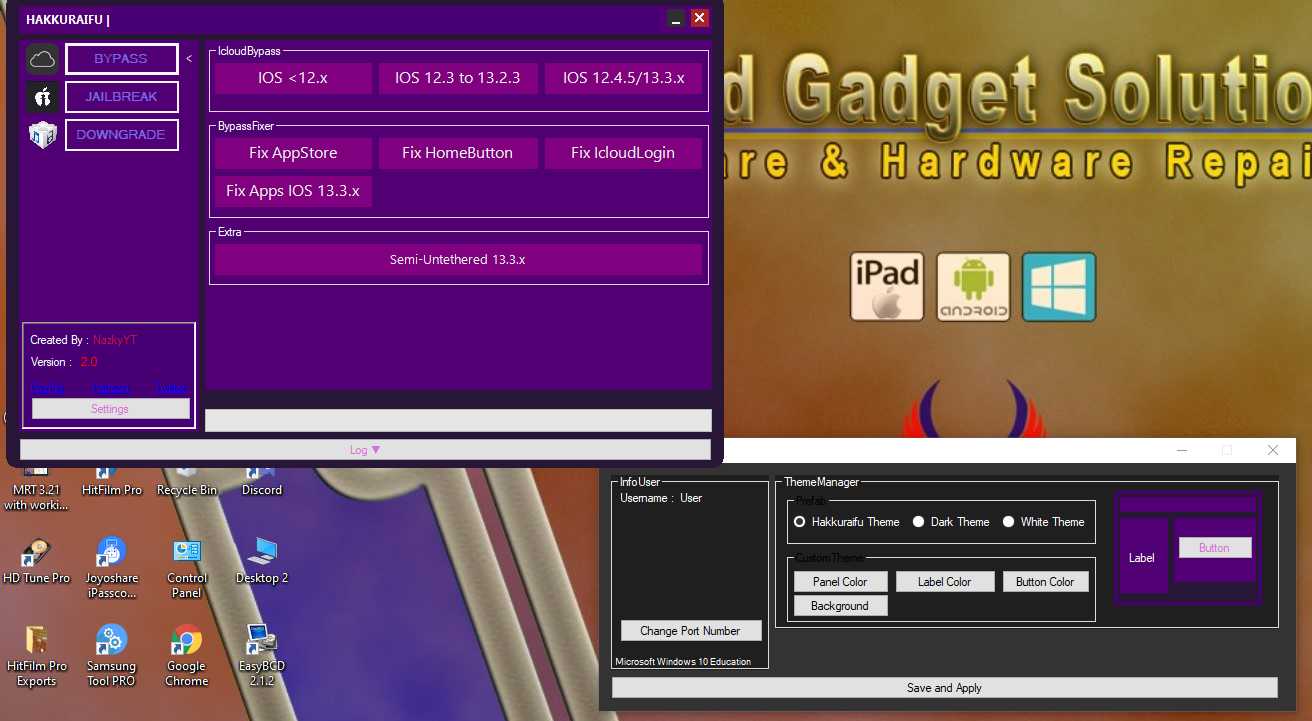Image resolution: width=1312 pixels, height=721 pixels.
Task: Click the IOS 12.4.5/13.3.x button
Action: click(x=624, y=78)
